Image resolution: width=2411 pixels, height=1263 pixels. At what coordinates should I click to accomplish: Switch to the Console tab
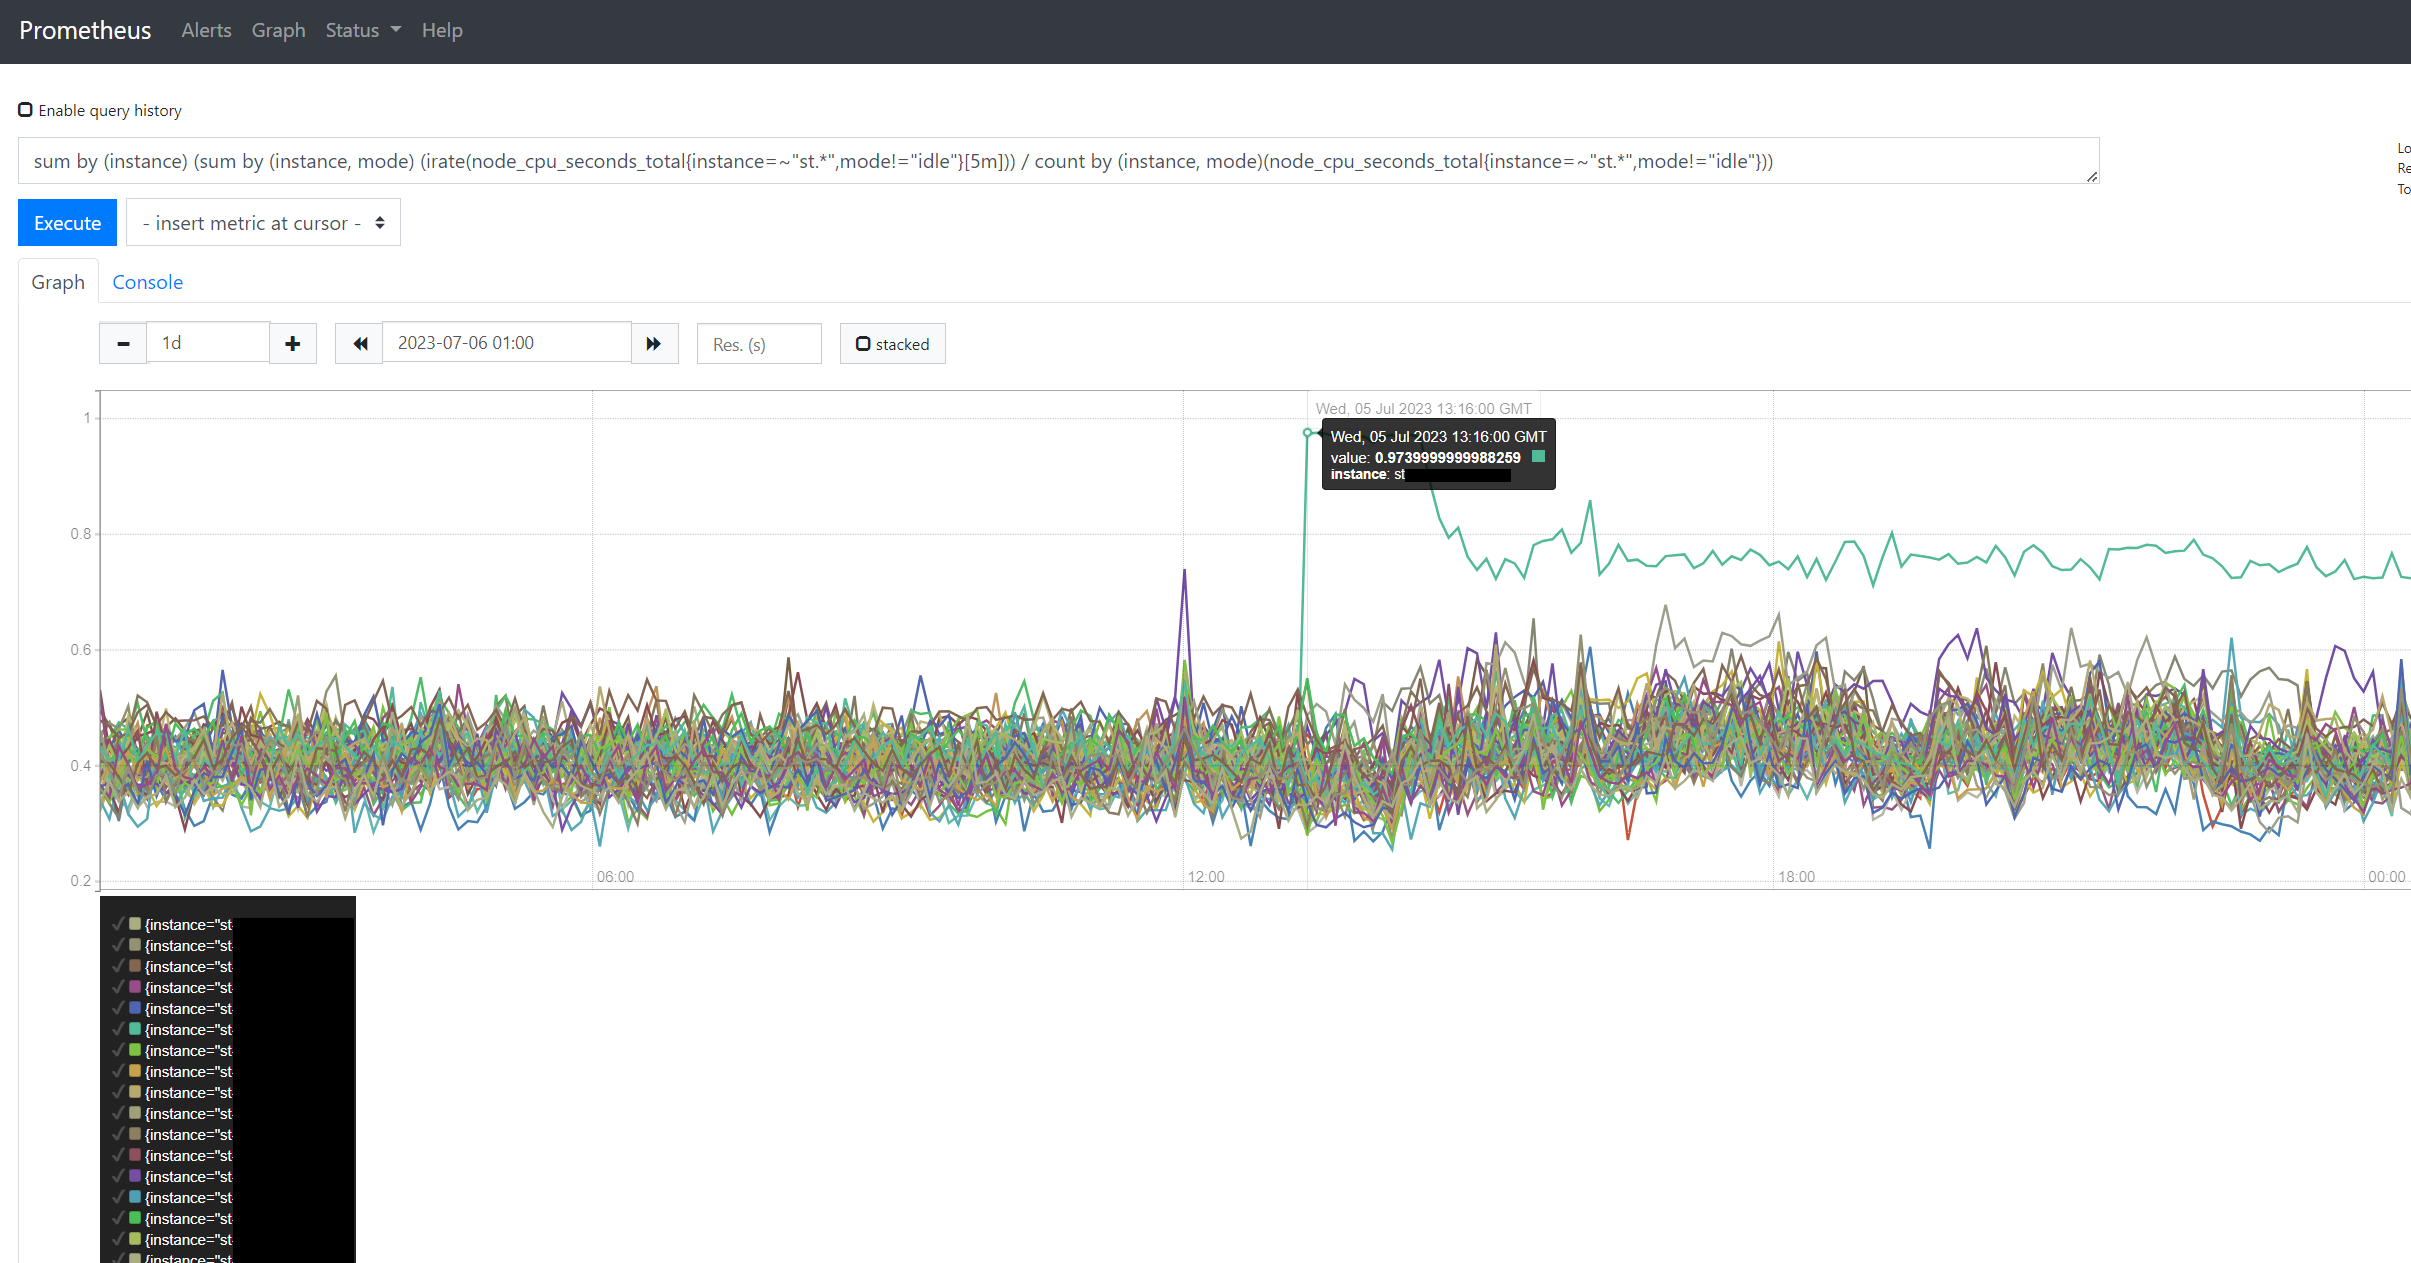[147, 282]
